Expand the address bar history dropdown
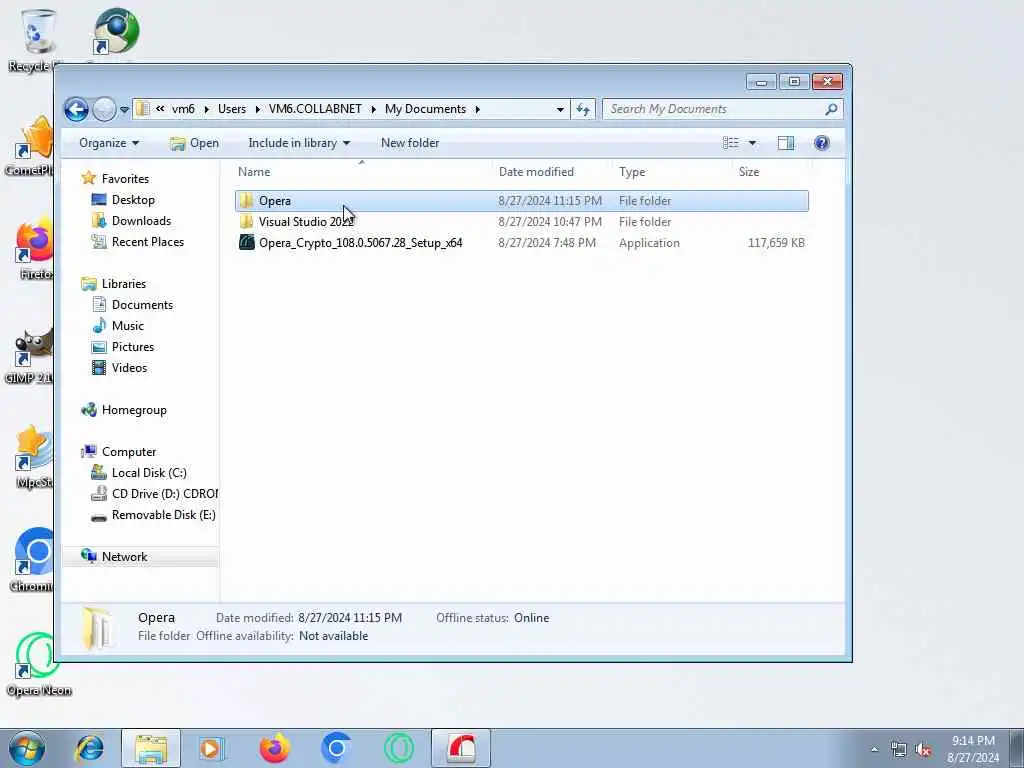1024x768 pixels. point(560,110)
